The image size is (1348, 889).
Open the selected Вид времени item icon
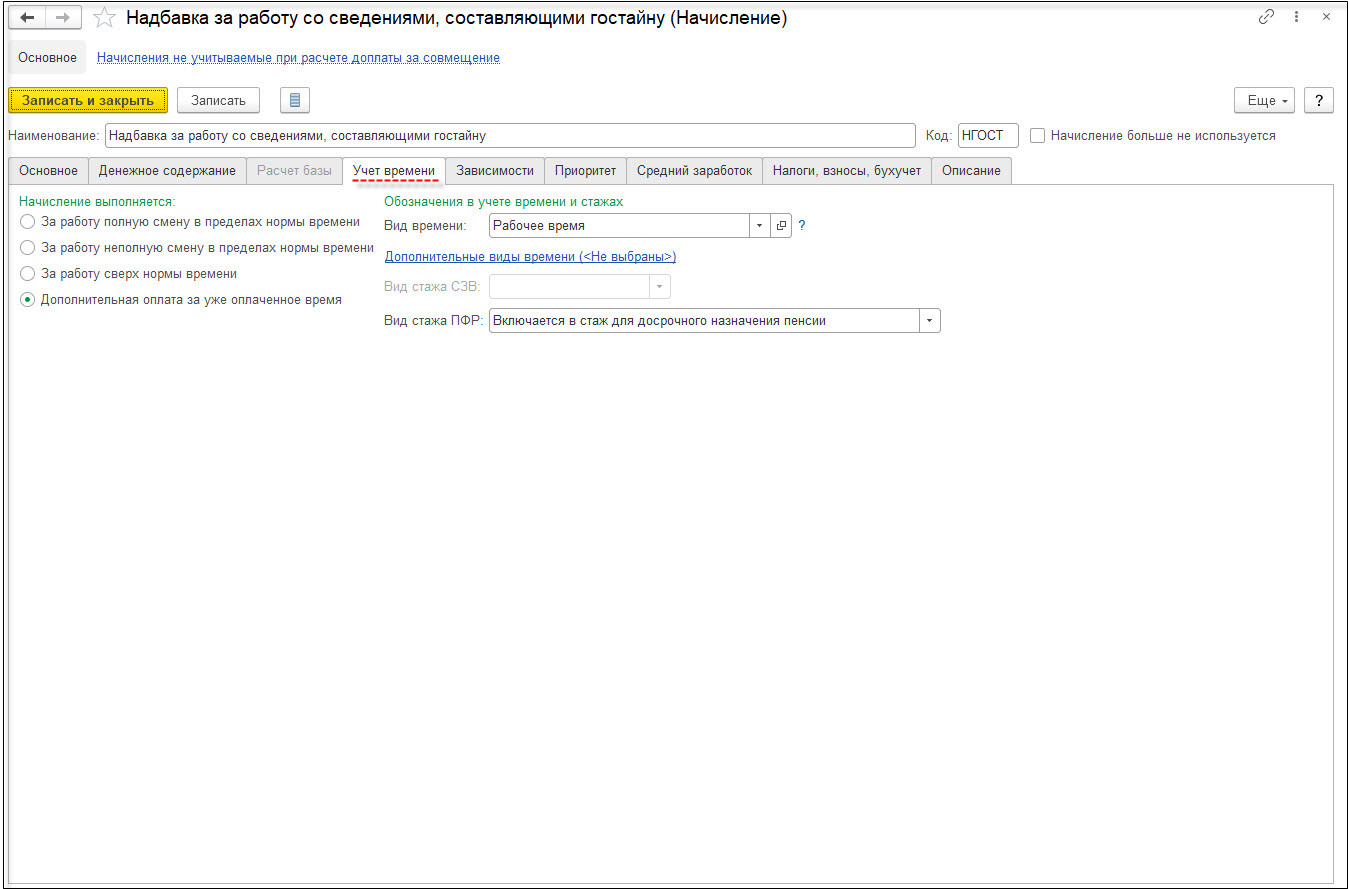click(x=781, y=226)
